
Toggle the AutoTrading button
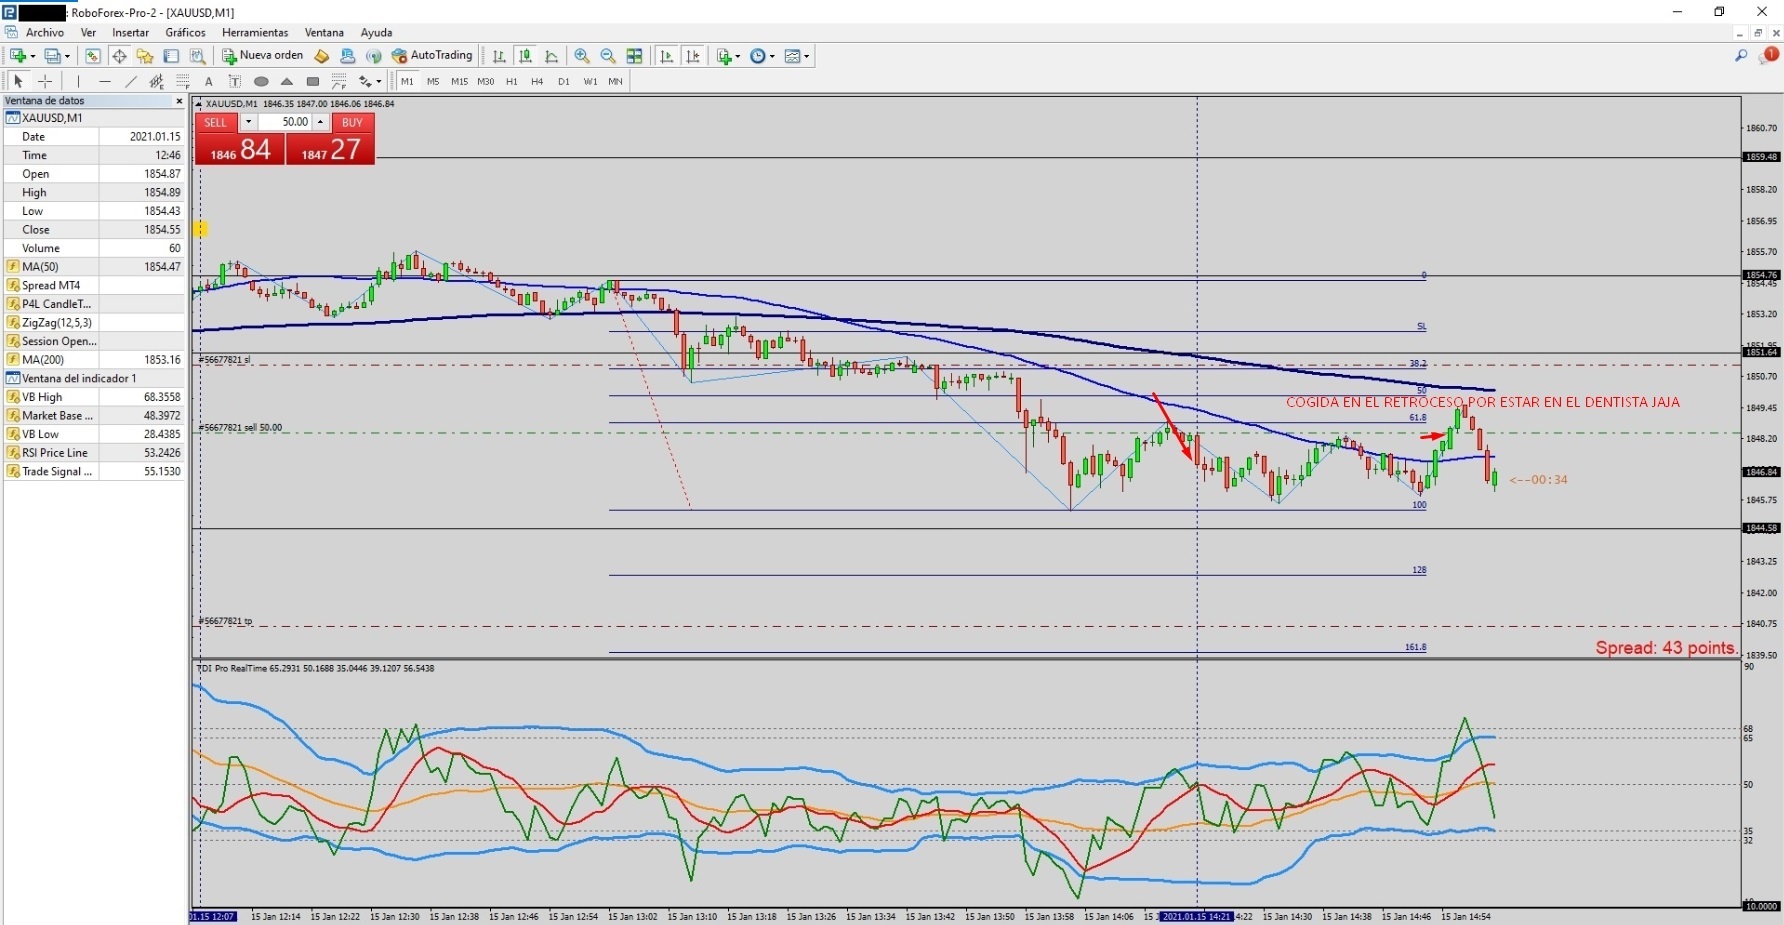click(432, 56)
